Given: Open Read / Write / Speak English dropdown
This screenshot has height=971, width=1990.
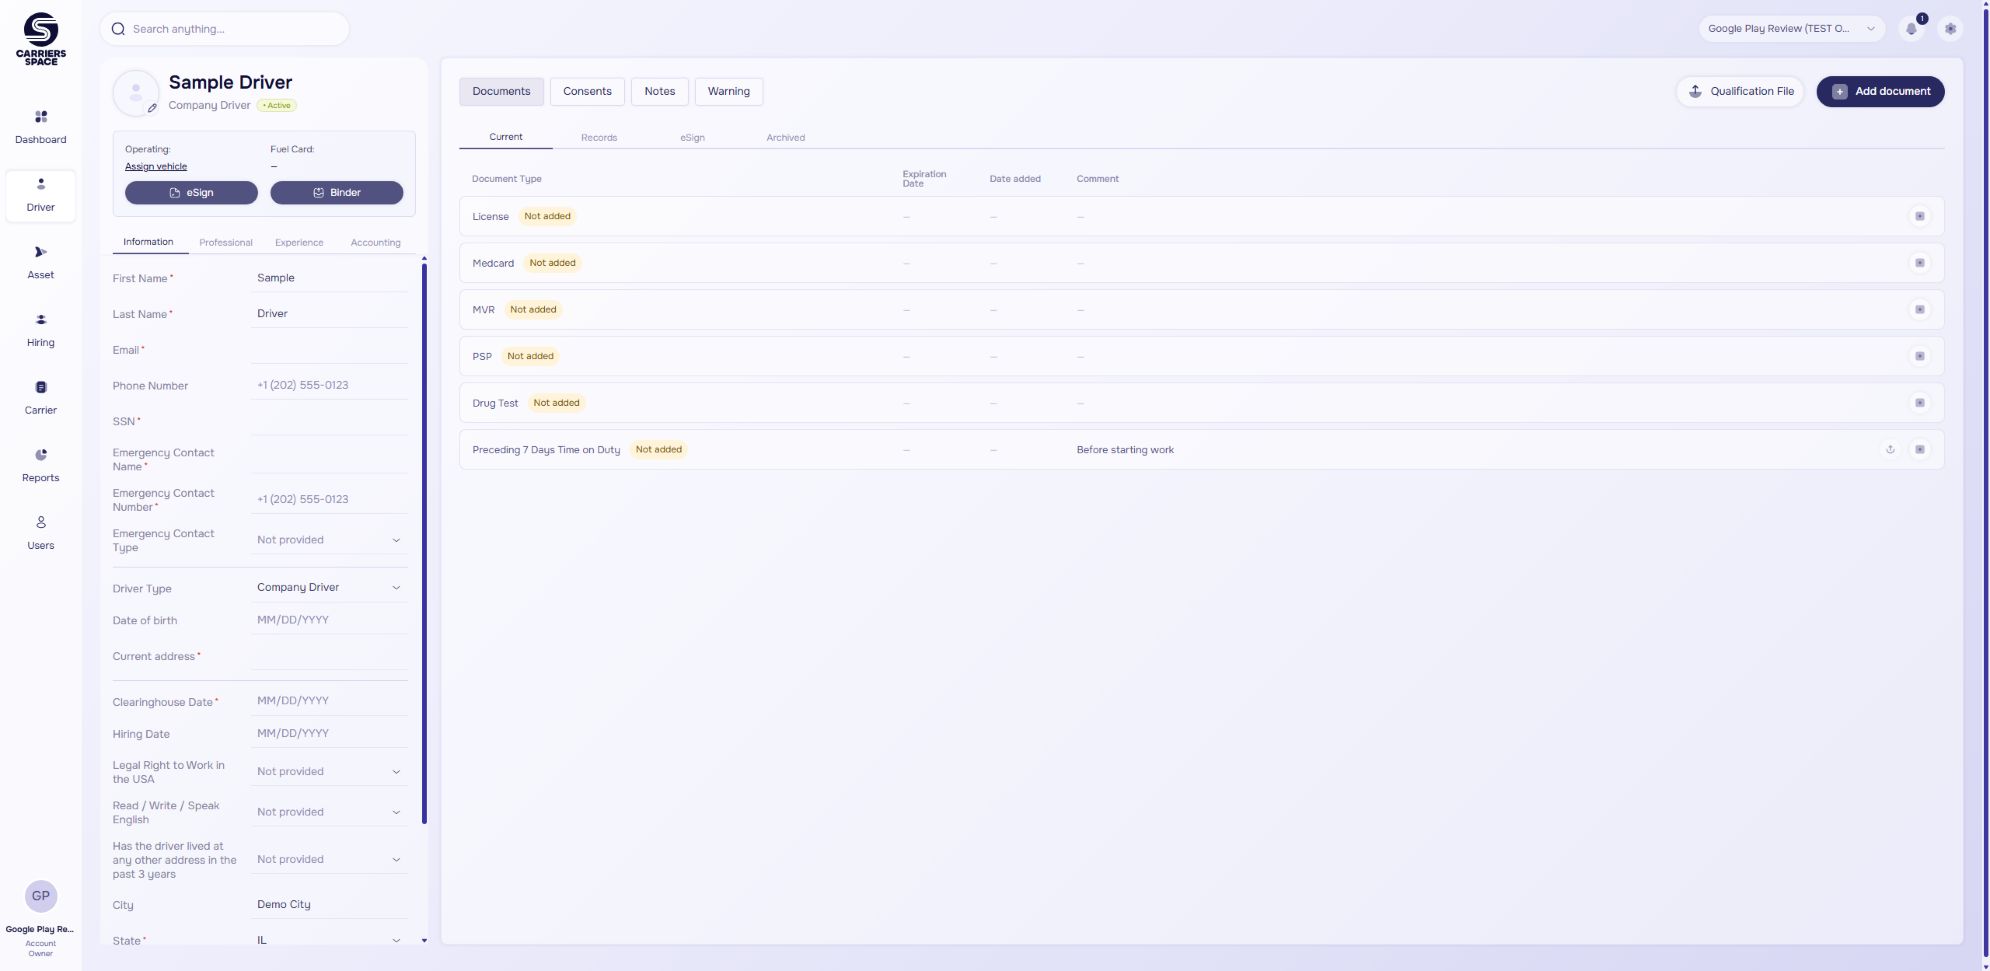Looking at the screenshot, I should pyautogui.click(x=329, y=812).
